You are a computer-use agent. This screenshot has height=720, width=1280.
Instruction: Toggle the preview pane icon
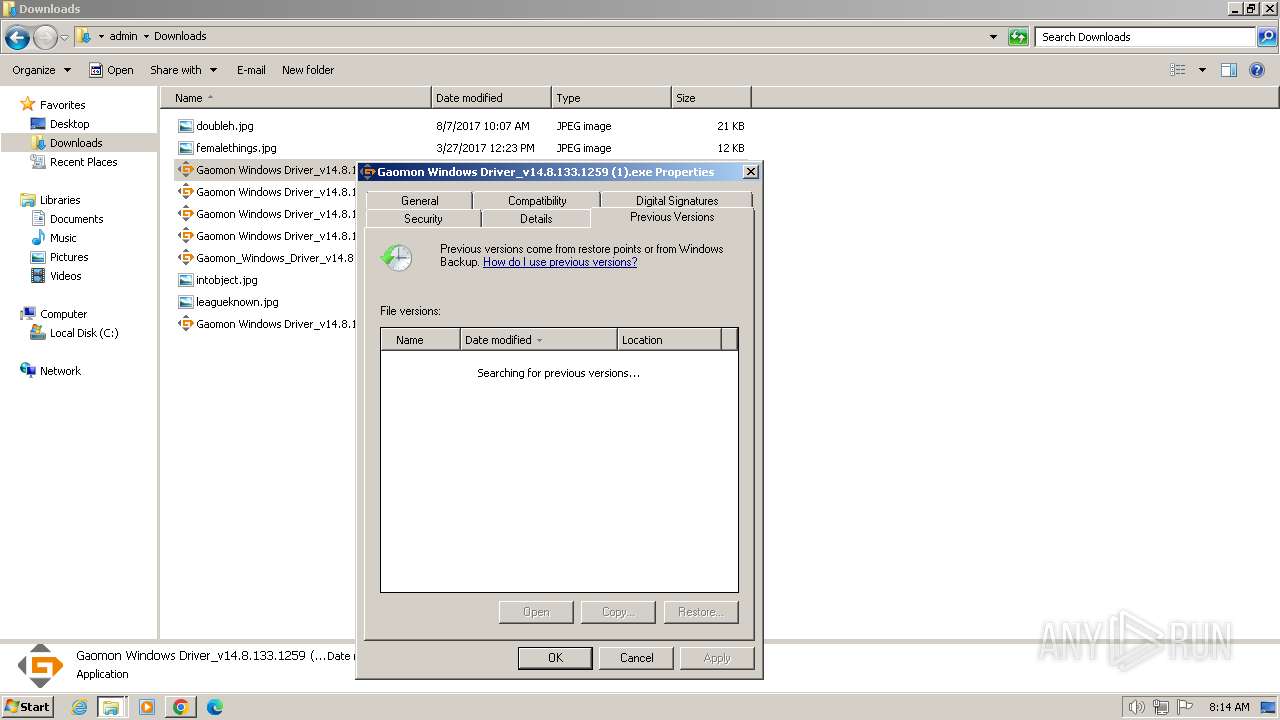[1229, 70]
